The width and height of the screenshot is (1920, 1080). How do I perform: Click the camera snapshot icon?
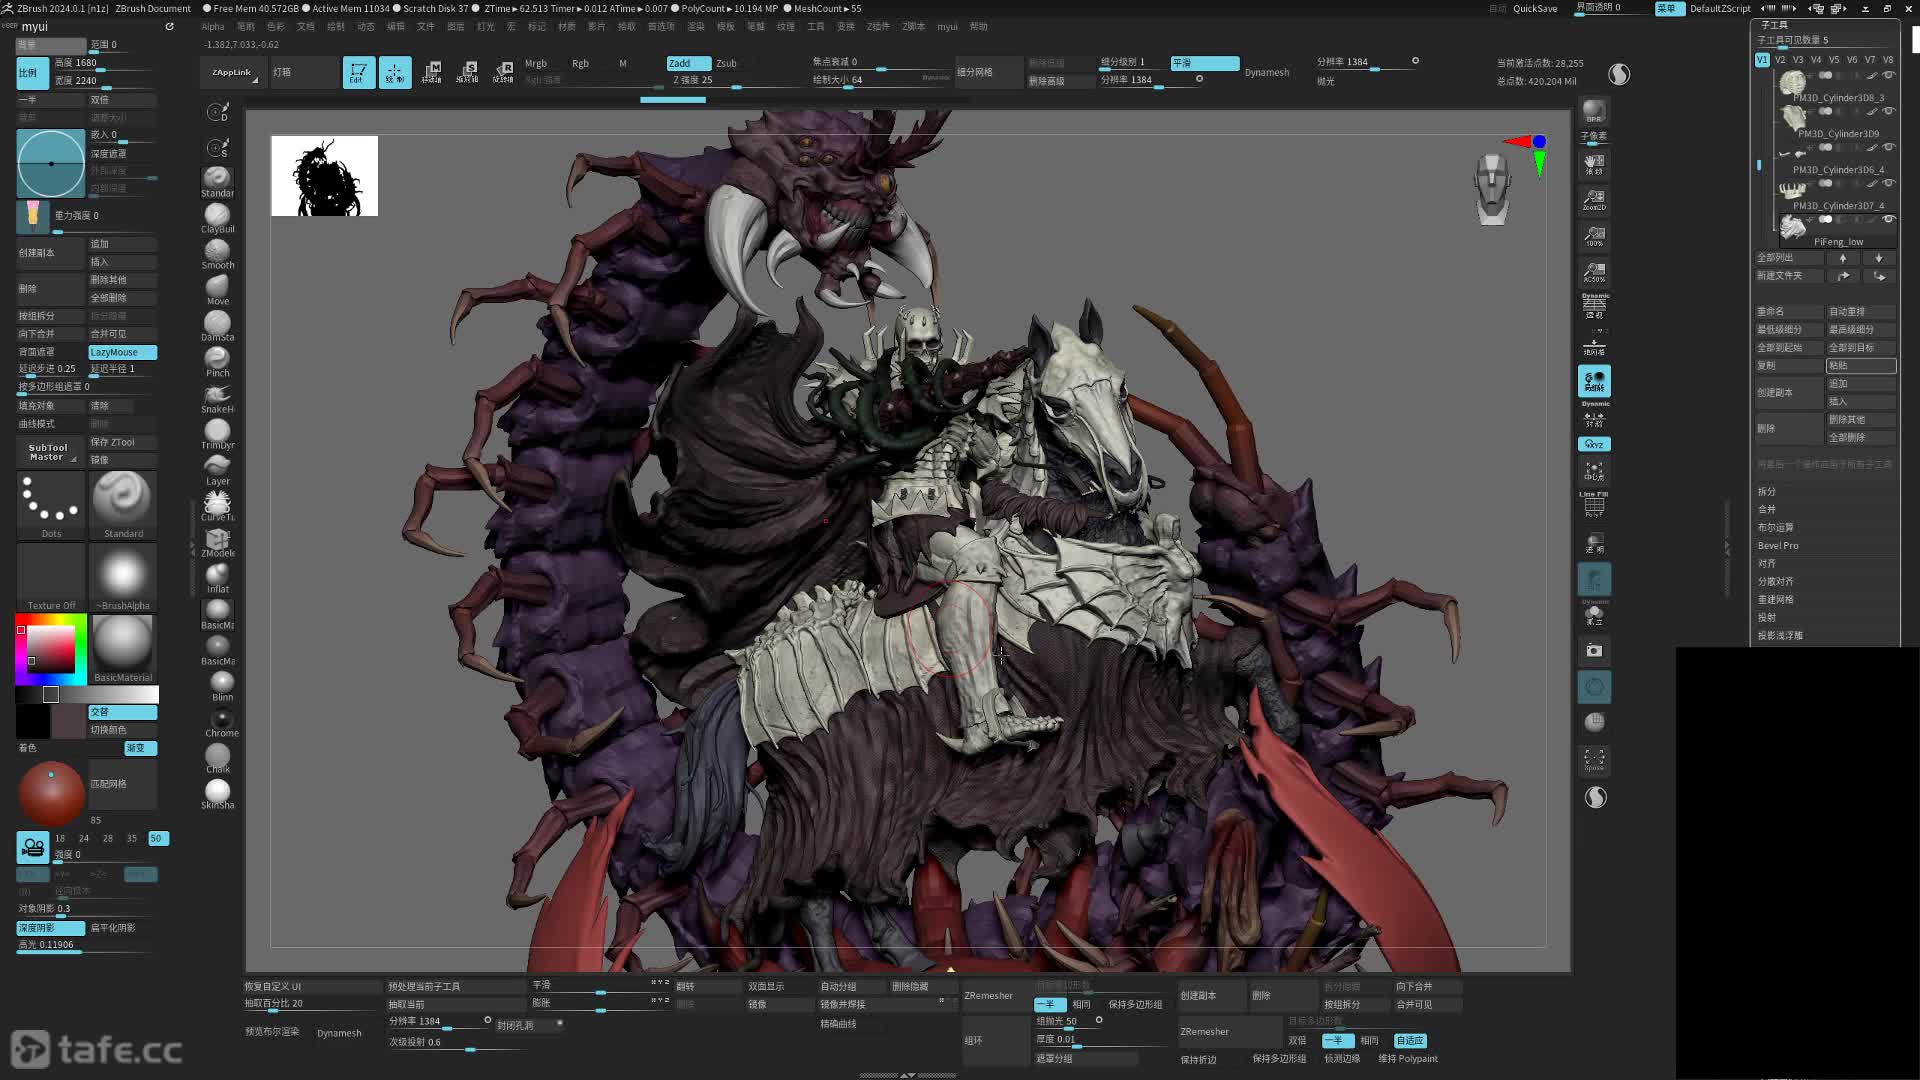tap(1594, 651)
